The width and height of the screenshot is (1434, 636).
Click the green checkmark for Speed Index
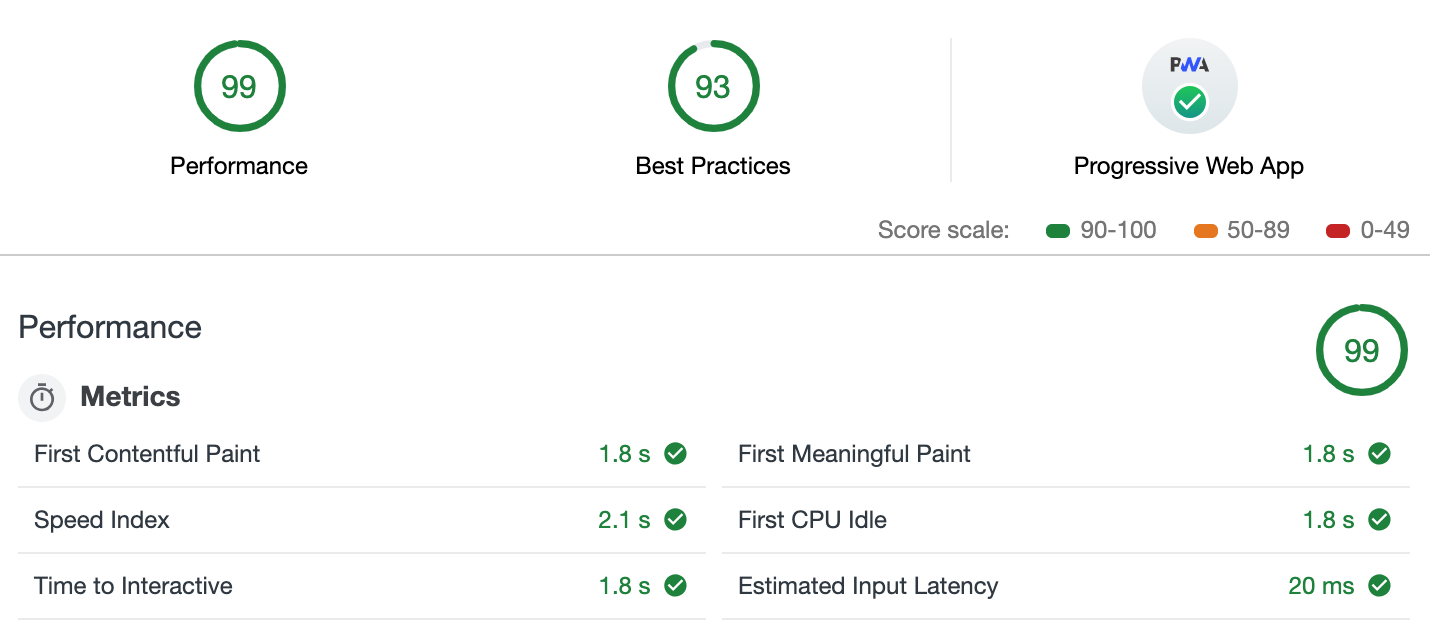tap(676, 520)
